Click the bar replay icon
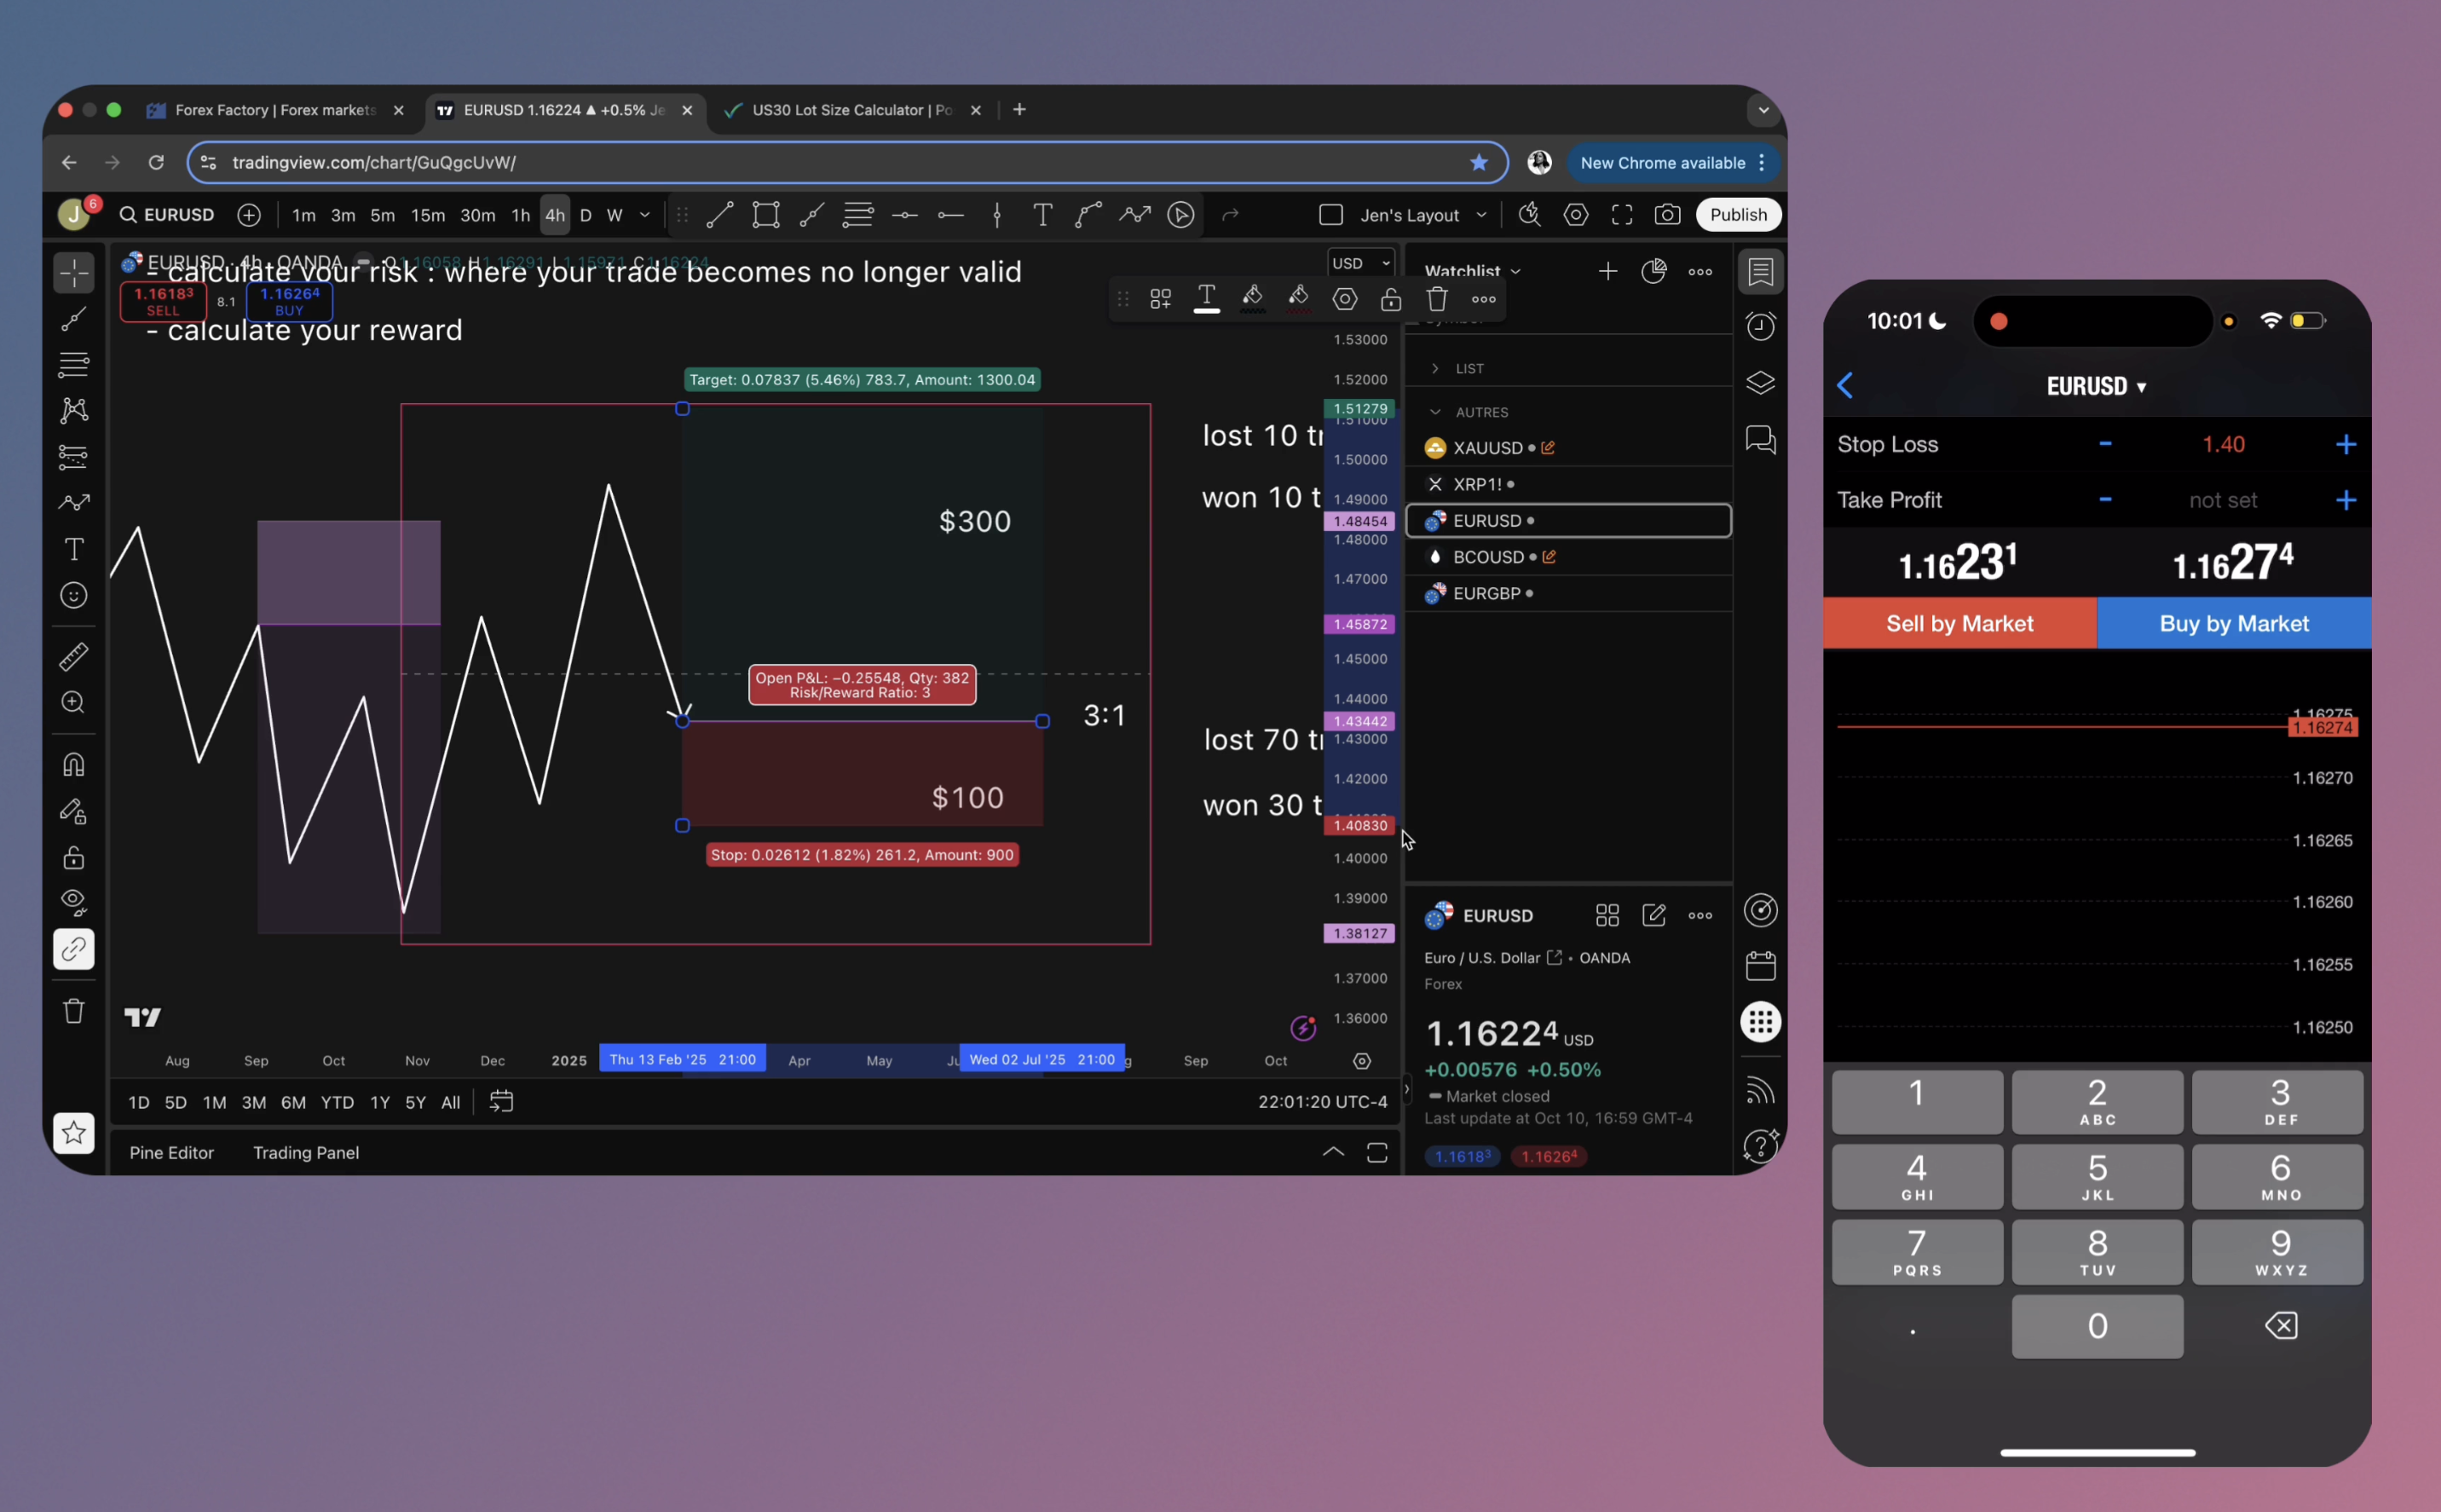2441x1512 pixels. (1181, 215)
